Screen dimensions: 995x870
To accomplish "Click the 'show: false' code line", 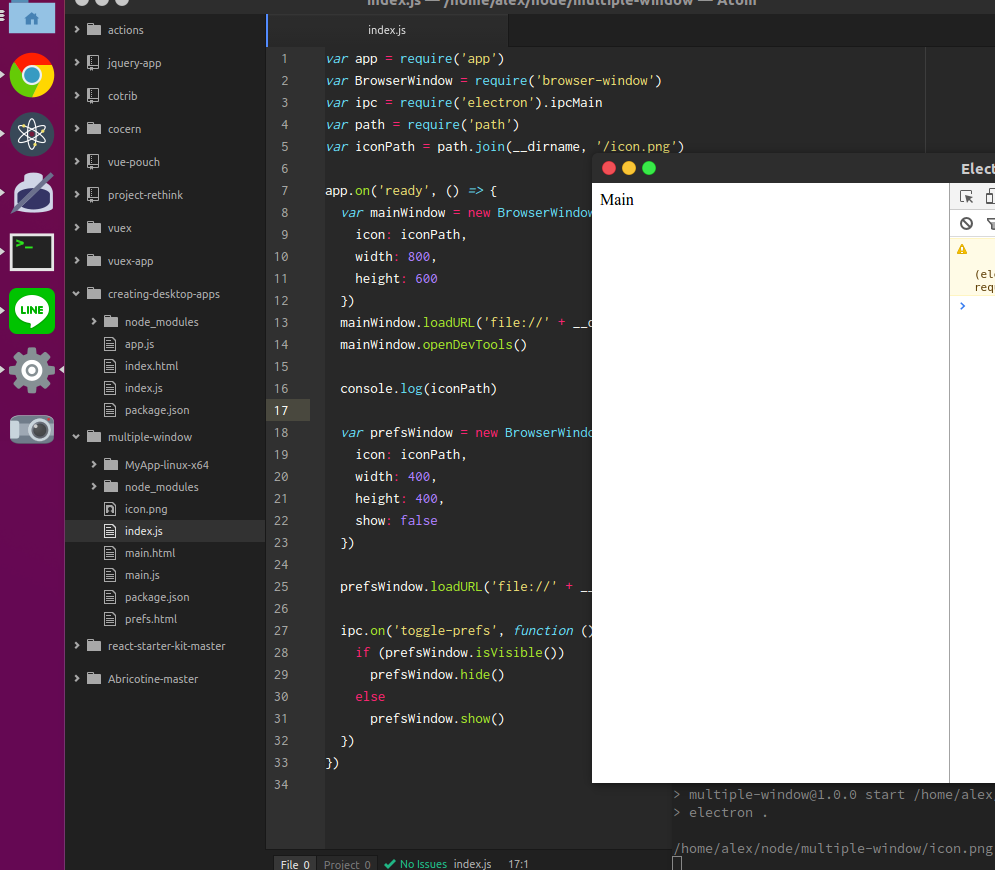I will (396, 520).
